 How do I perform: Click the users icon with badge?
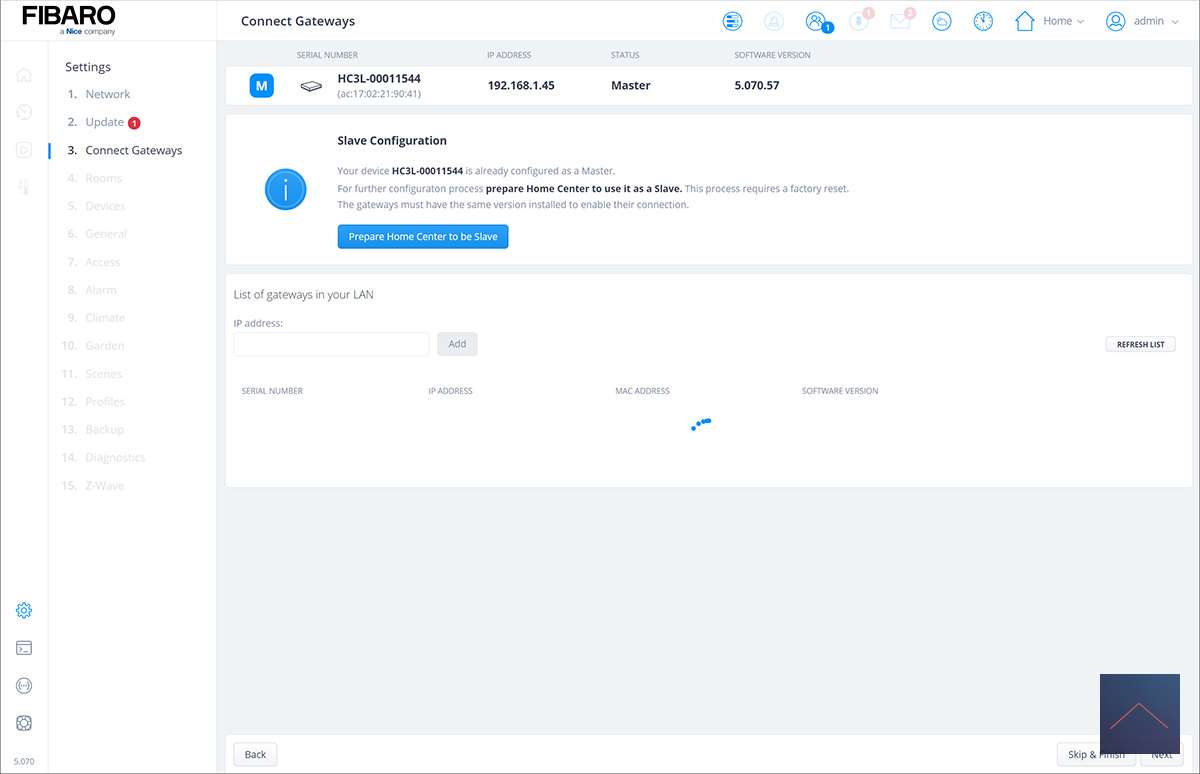tap(816, 21)
